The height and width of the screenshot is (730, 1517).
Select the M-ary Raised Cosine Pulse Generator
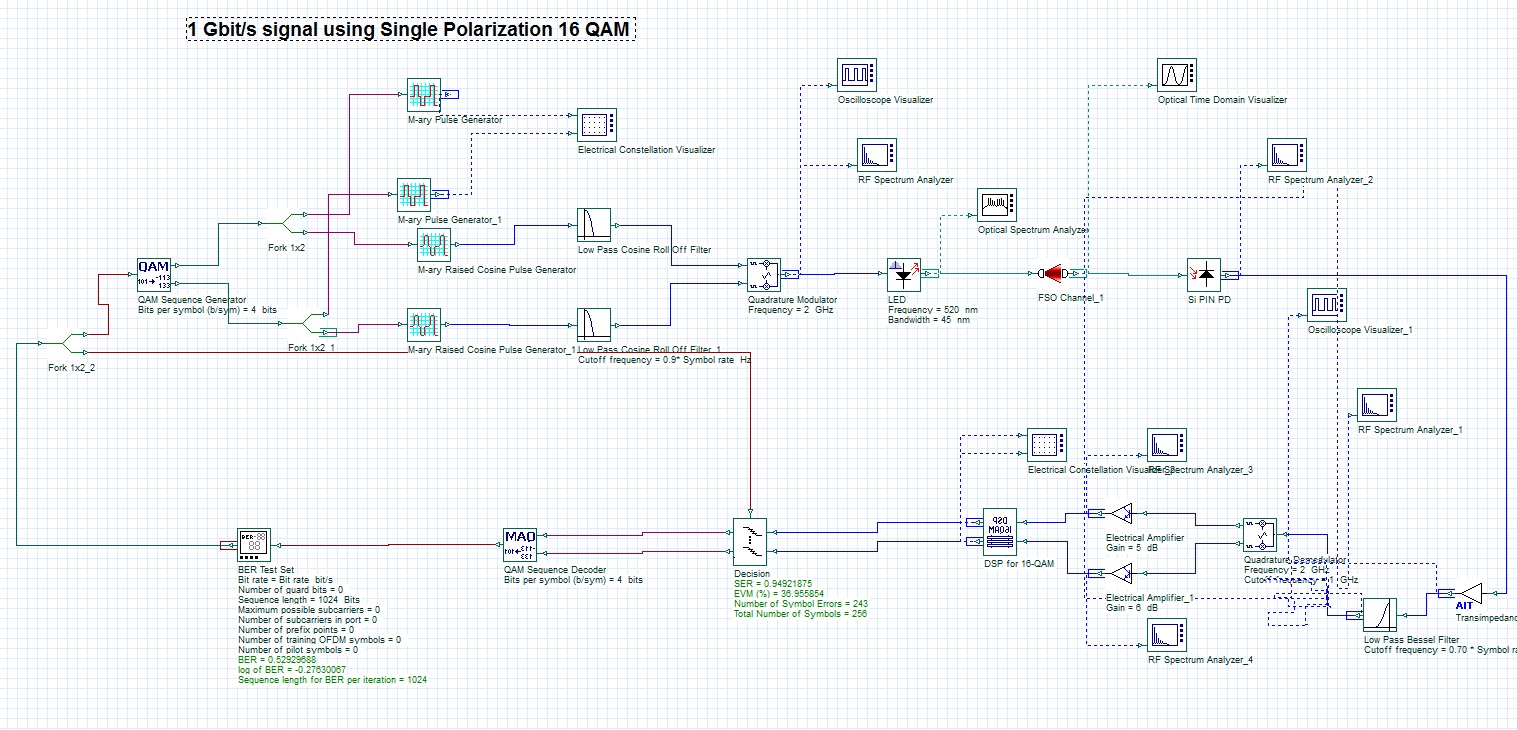(x=434, y=243)
